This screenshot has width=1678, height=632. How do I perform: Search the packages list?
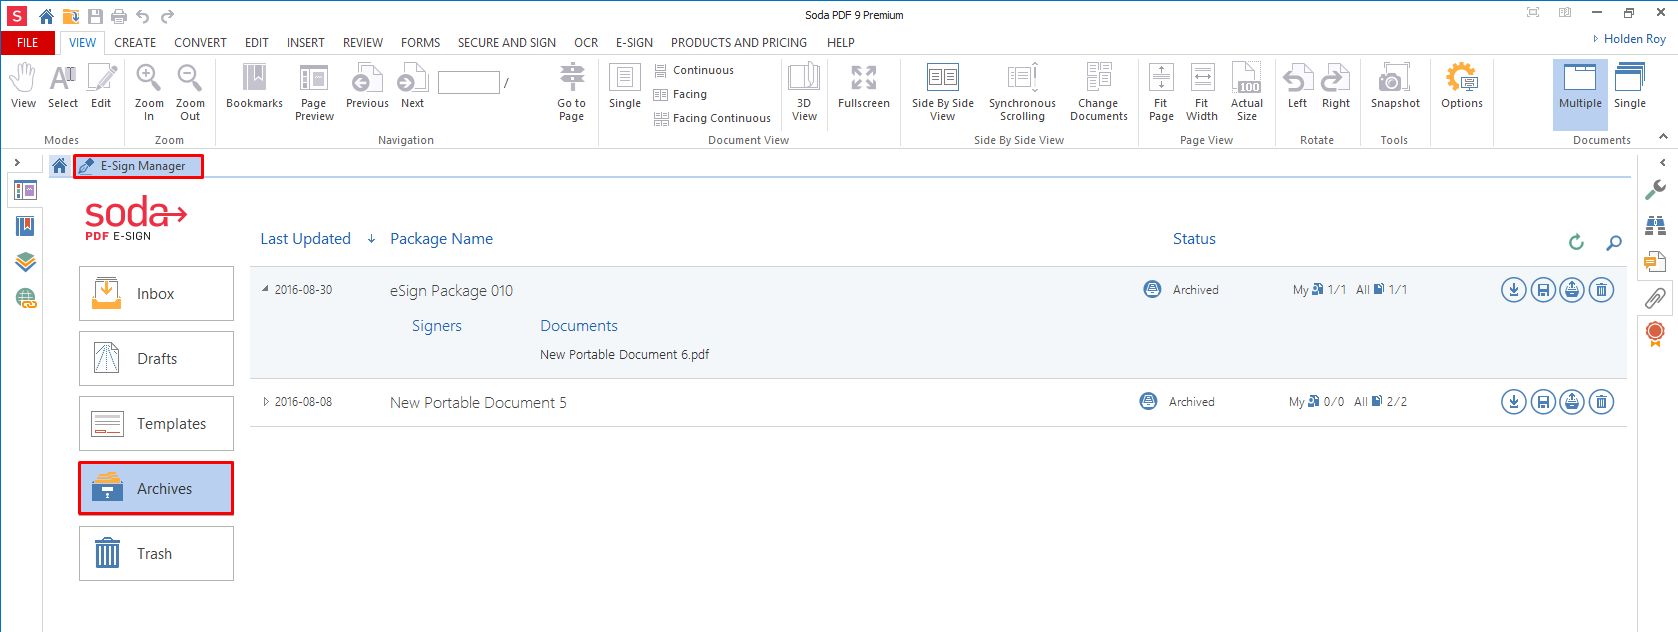pyautogui.click(x=1613, y=242)
